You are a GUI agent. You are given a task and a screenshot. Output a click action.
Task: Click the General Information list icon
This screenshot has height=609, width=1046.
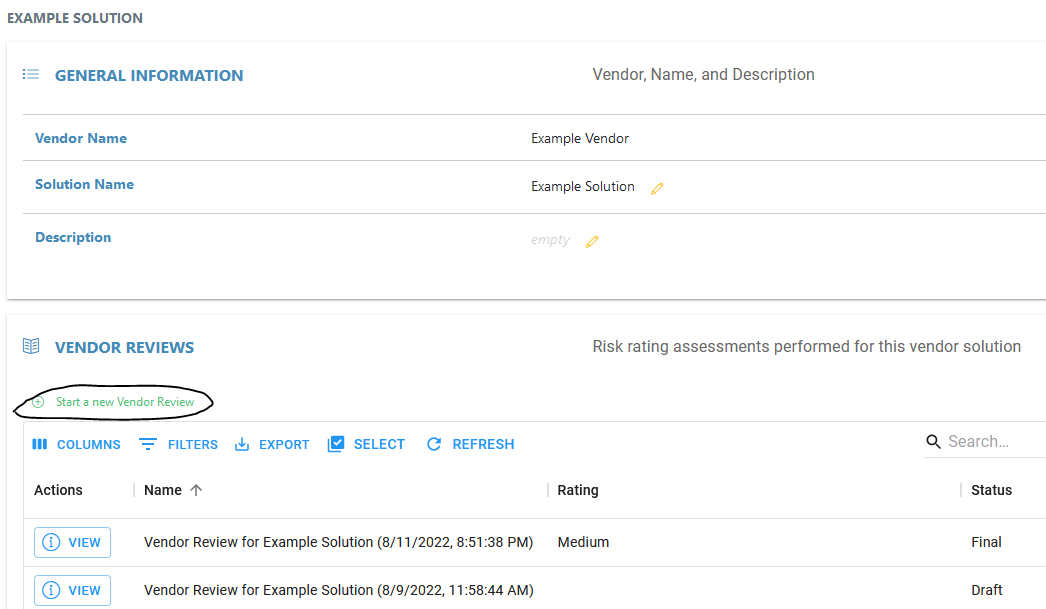(31, 75)
